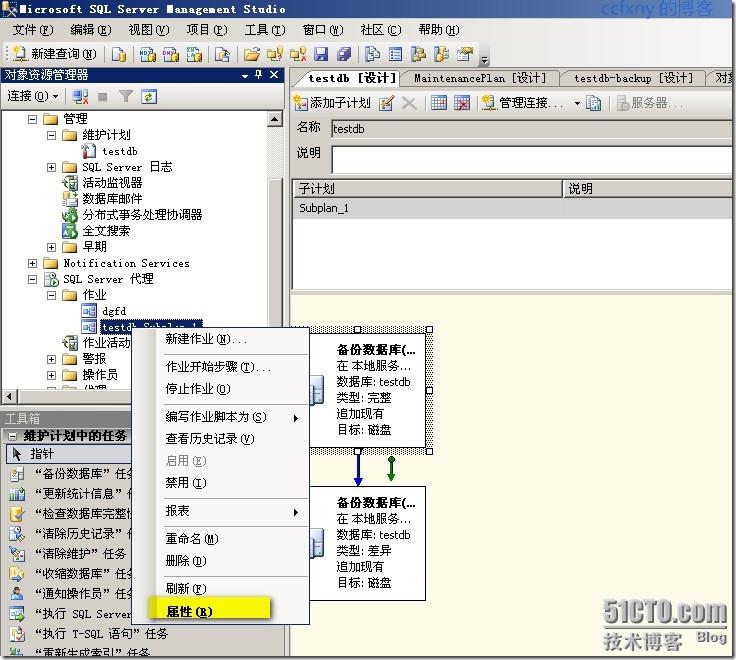The height and width of the screenshot is (660, 736).
Task: Click the 服务器 button in designer toolbar
Action: pos(649,103)
